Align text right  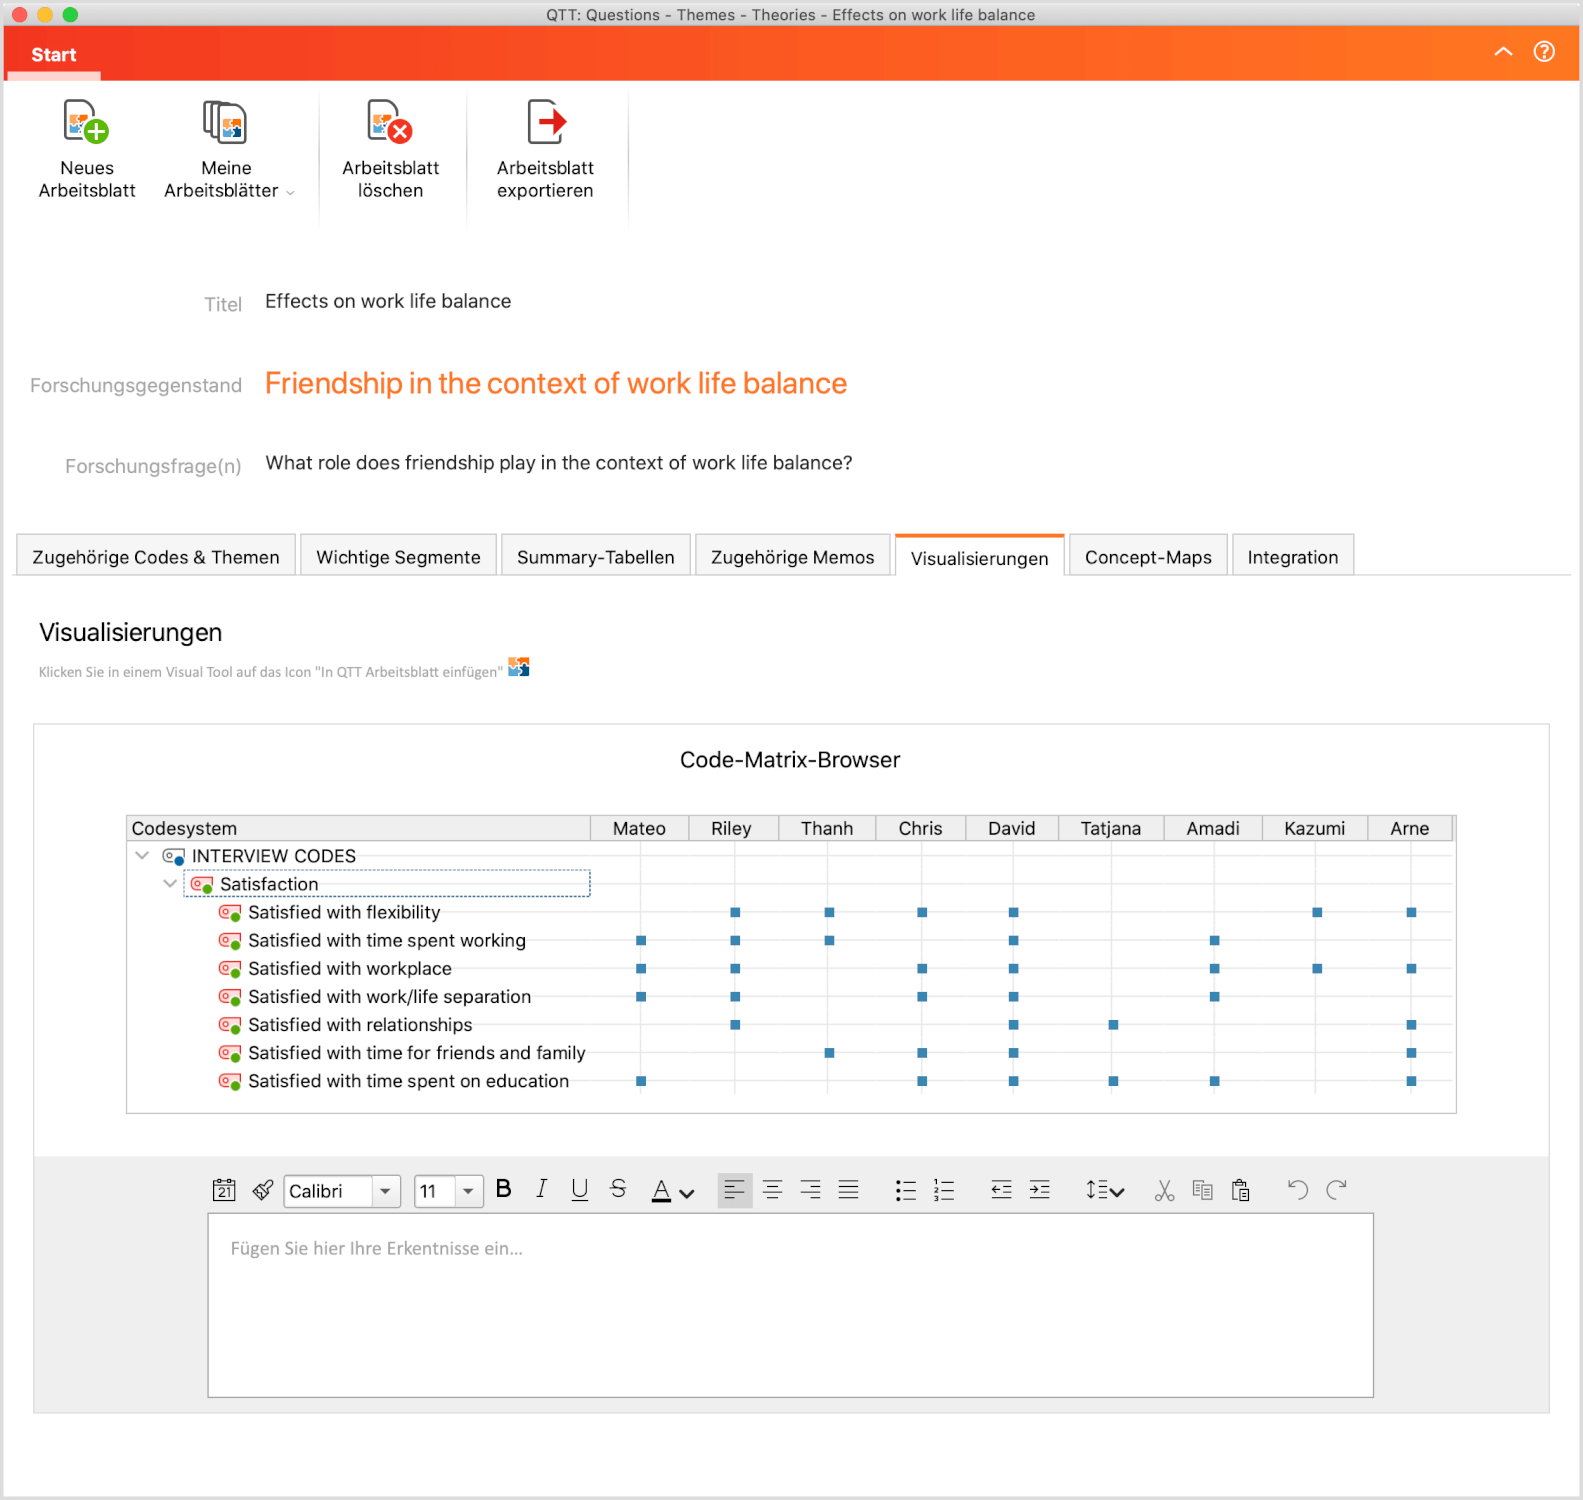(810, 1190)
